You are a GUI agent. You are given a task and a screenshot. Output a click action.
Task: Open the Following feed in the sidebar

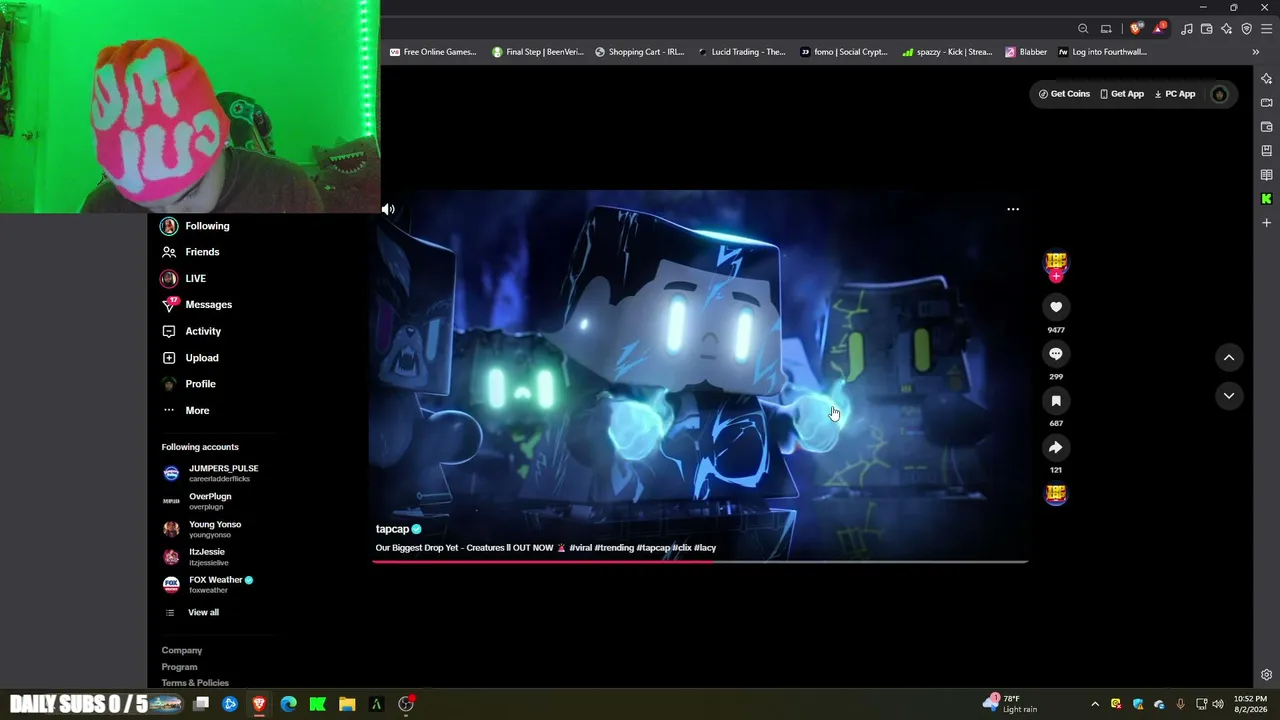207,226
